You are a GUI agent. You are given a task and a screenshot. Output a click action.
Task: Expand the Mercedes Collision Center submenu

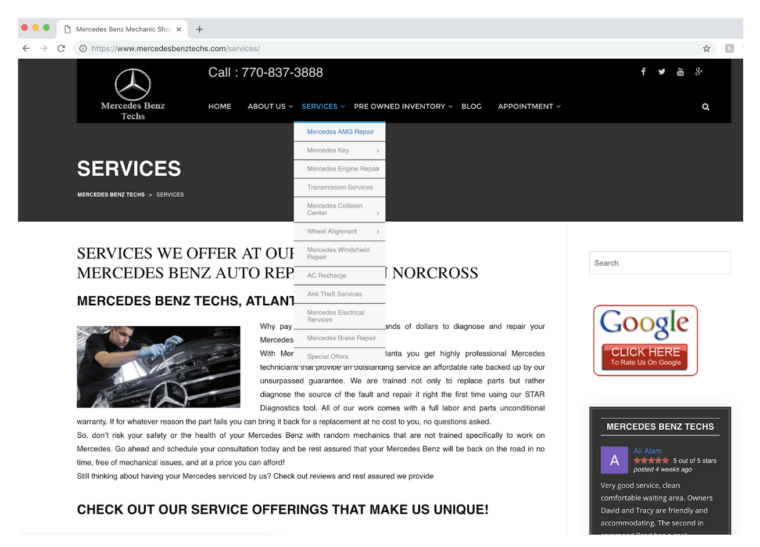tap(340, 209)
